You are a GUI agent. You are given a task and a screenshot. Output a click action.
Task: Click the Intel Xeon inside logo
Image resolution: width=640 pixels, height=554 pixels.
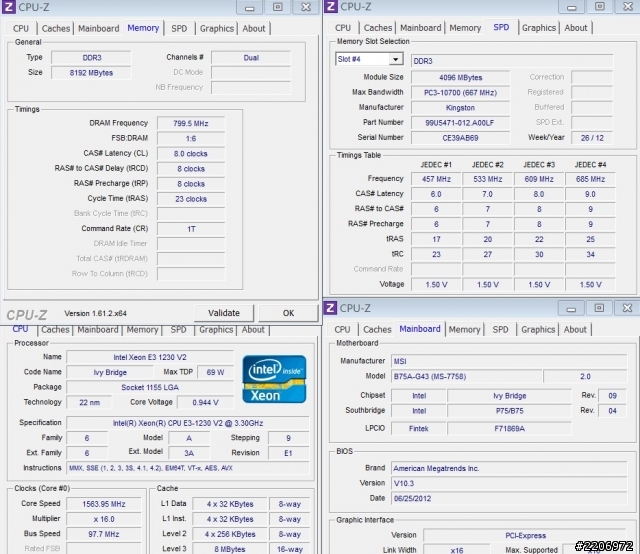(x=274, y=379)
